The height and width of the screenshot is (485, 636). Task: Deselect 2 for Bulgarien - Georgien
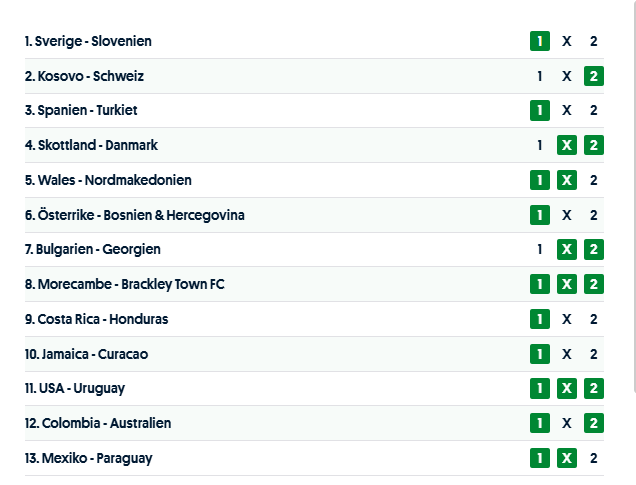pyautogui.click(x=594, y=249)
